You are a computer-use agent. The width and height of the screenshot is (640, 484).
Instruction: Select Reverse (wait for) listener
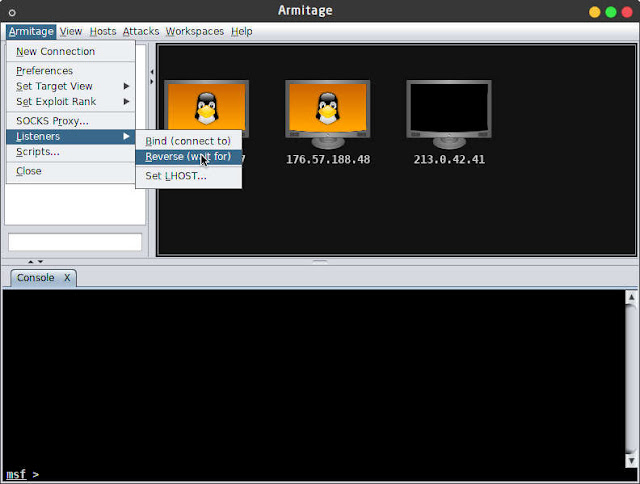tap(189, 157)
